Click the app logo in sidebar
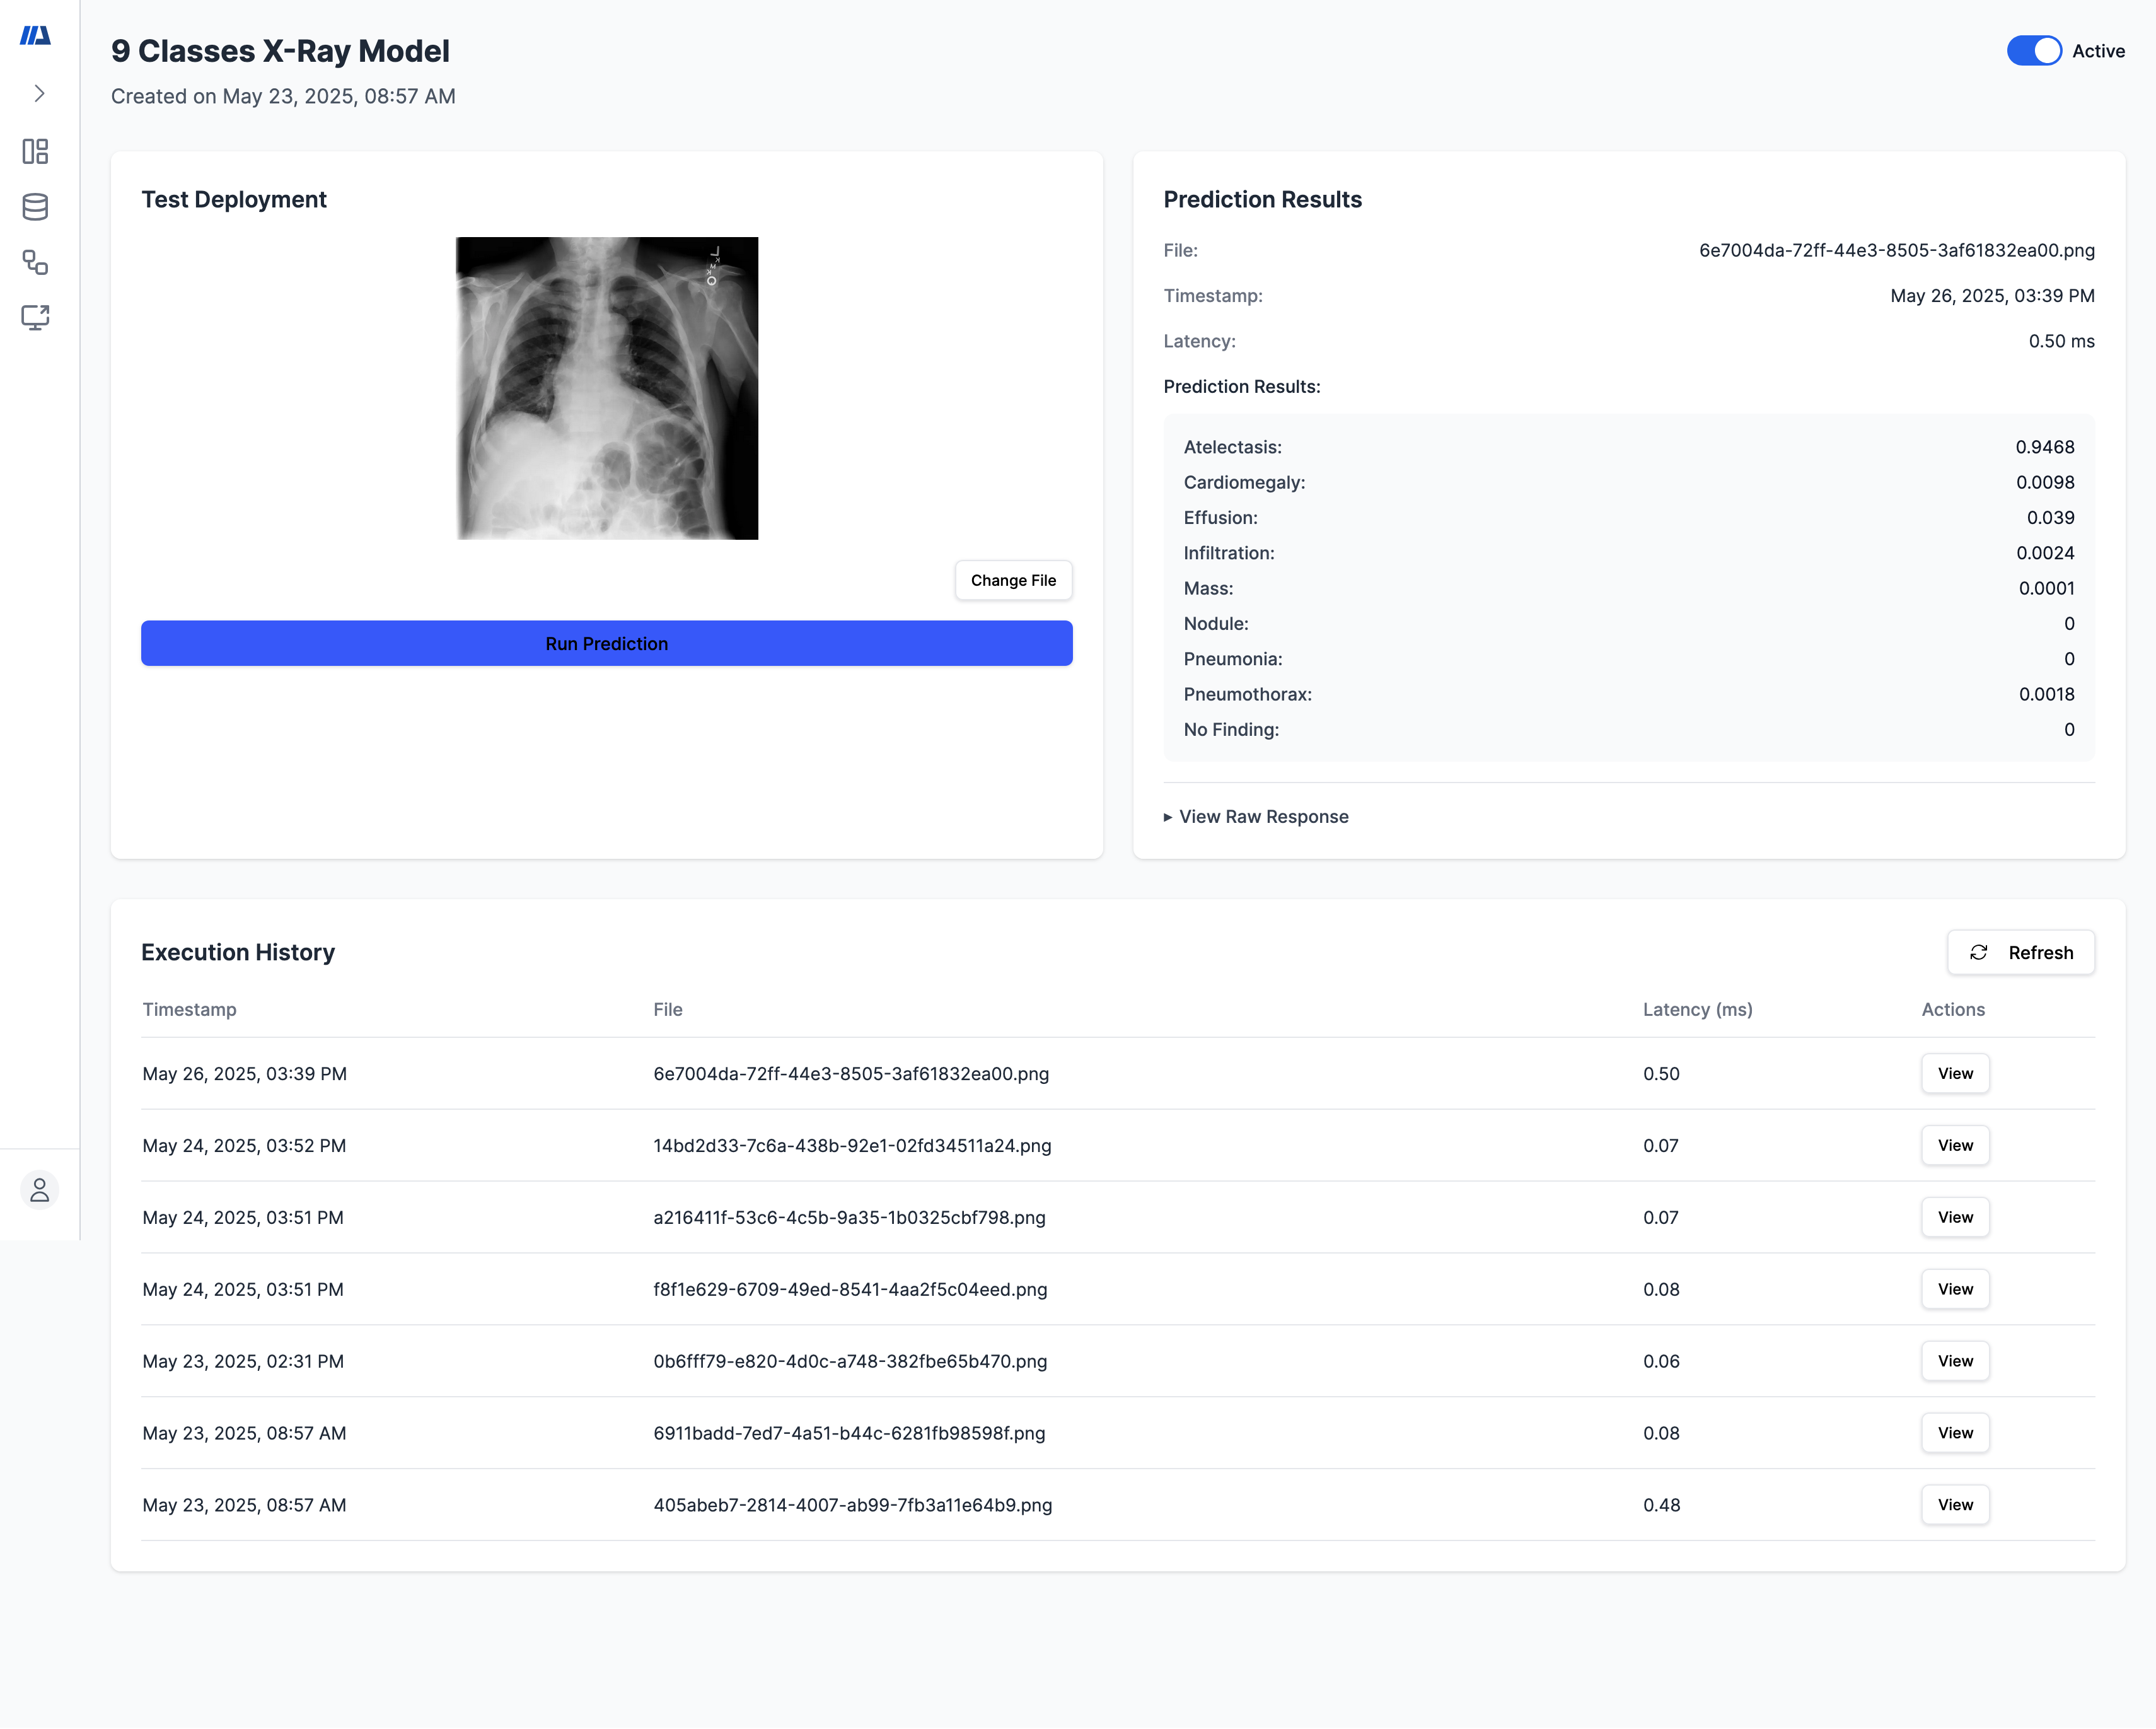 tap(36, 36)
